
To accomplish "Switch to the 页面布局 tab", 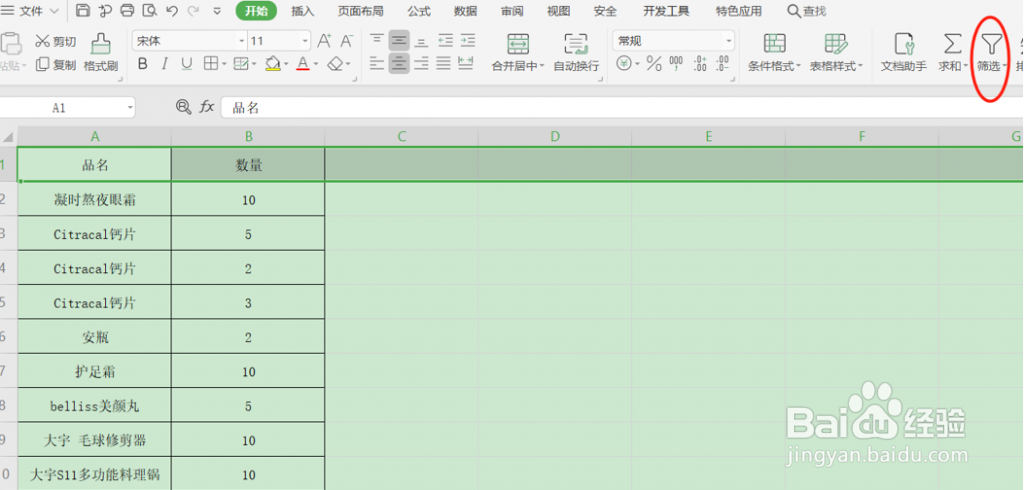I will click(360, 11).
